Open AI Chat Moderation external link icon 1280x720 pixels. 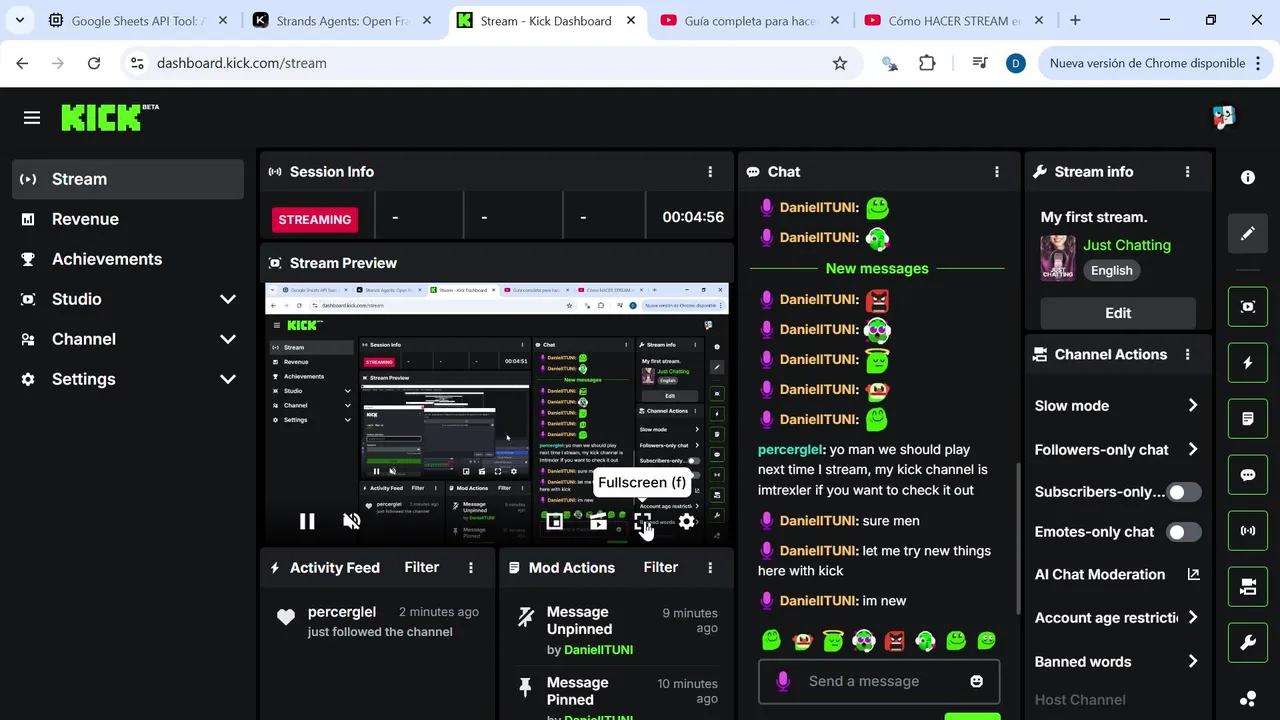click(1193, 574)
